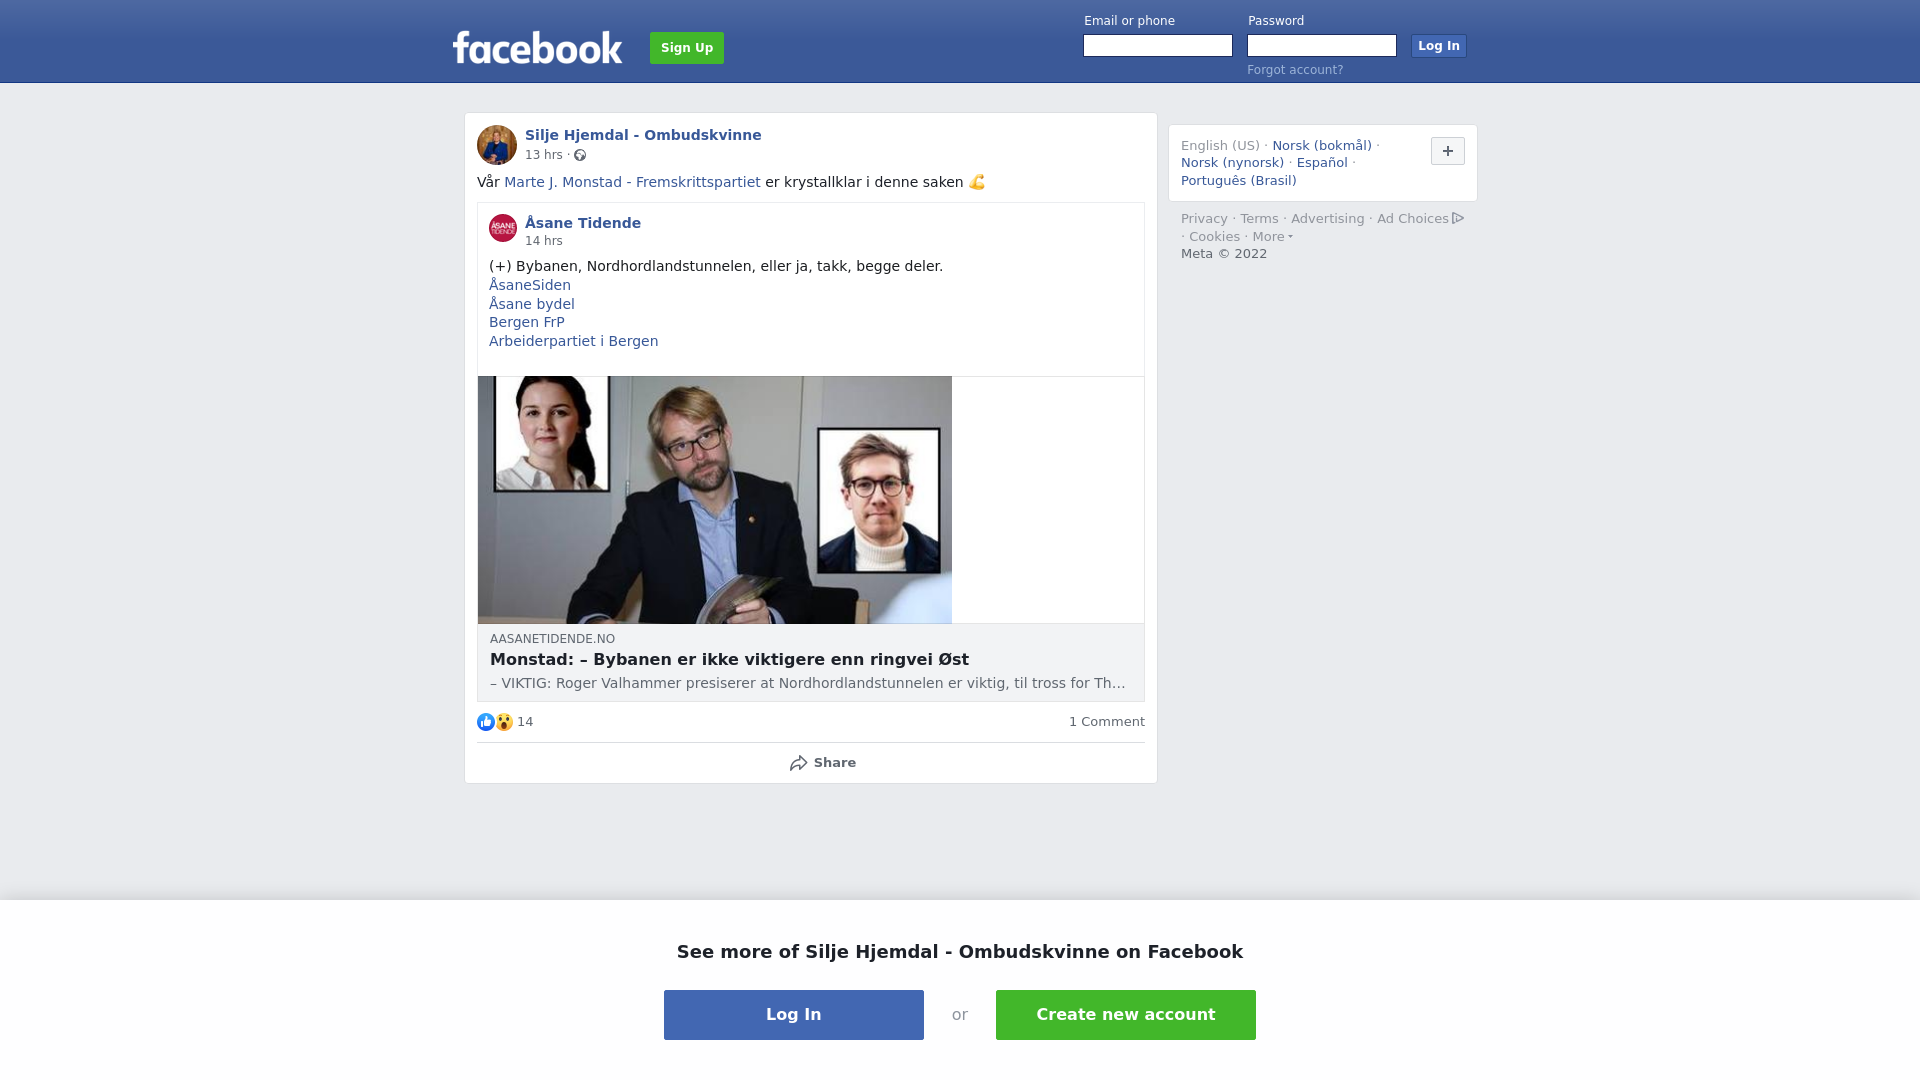The height and width of the screenshot is (1080, 1920).
Task: Click the Facebook logo
Action: (x=537, y=47)
